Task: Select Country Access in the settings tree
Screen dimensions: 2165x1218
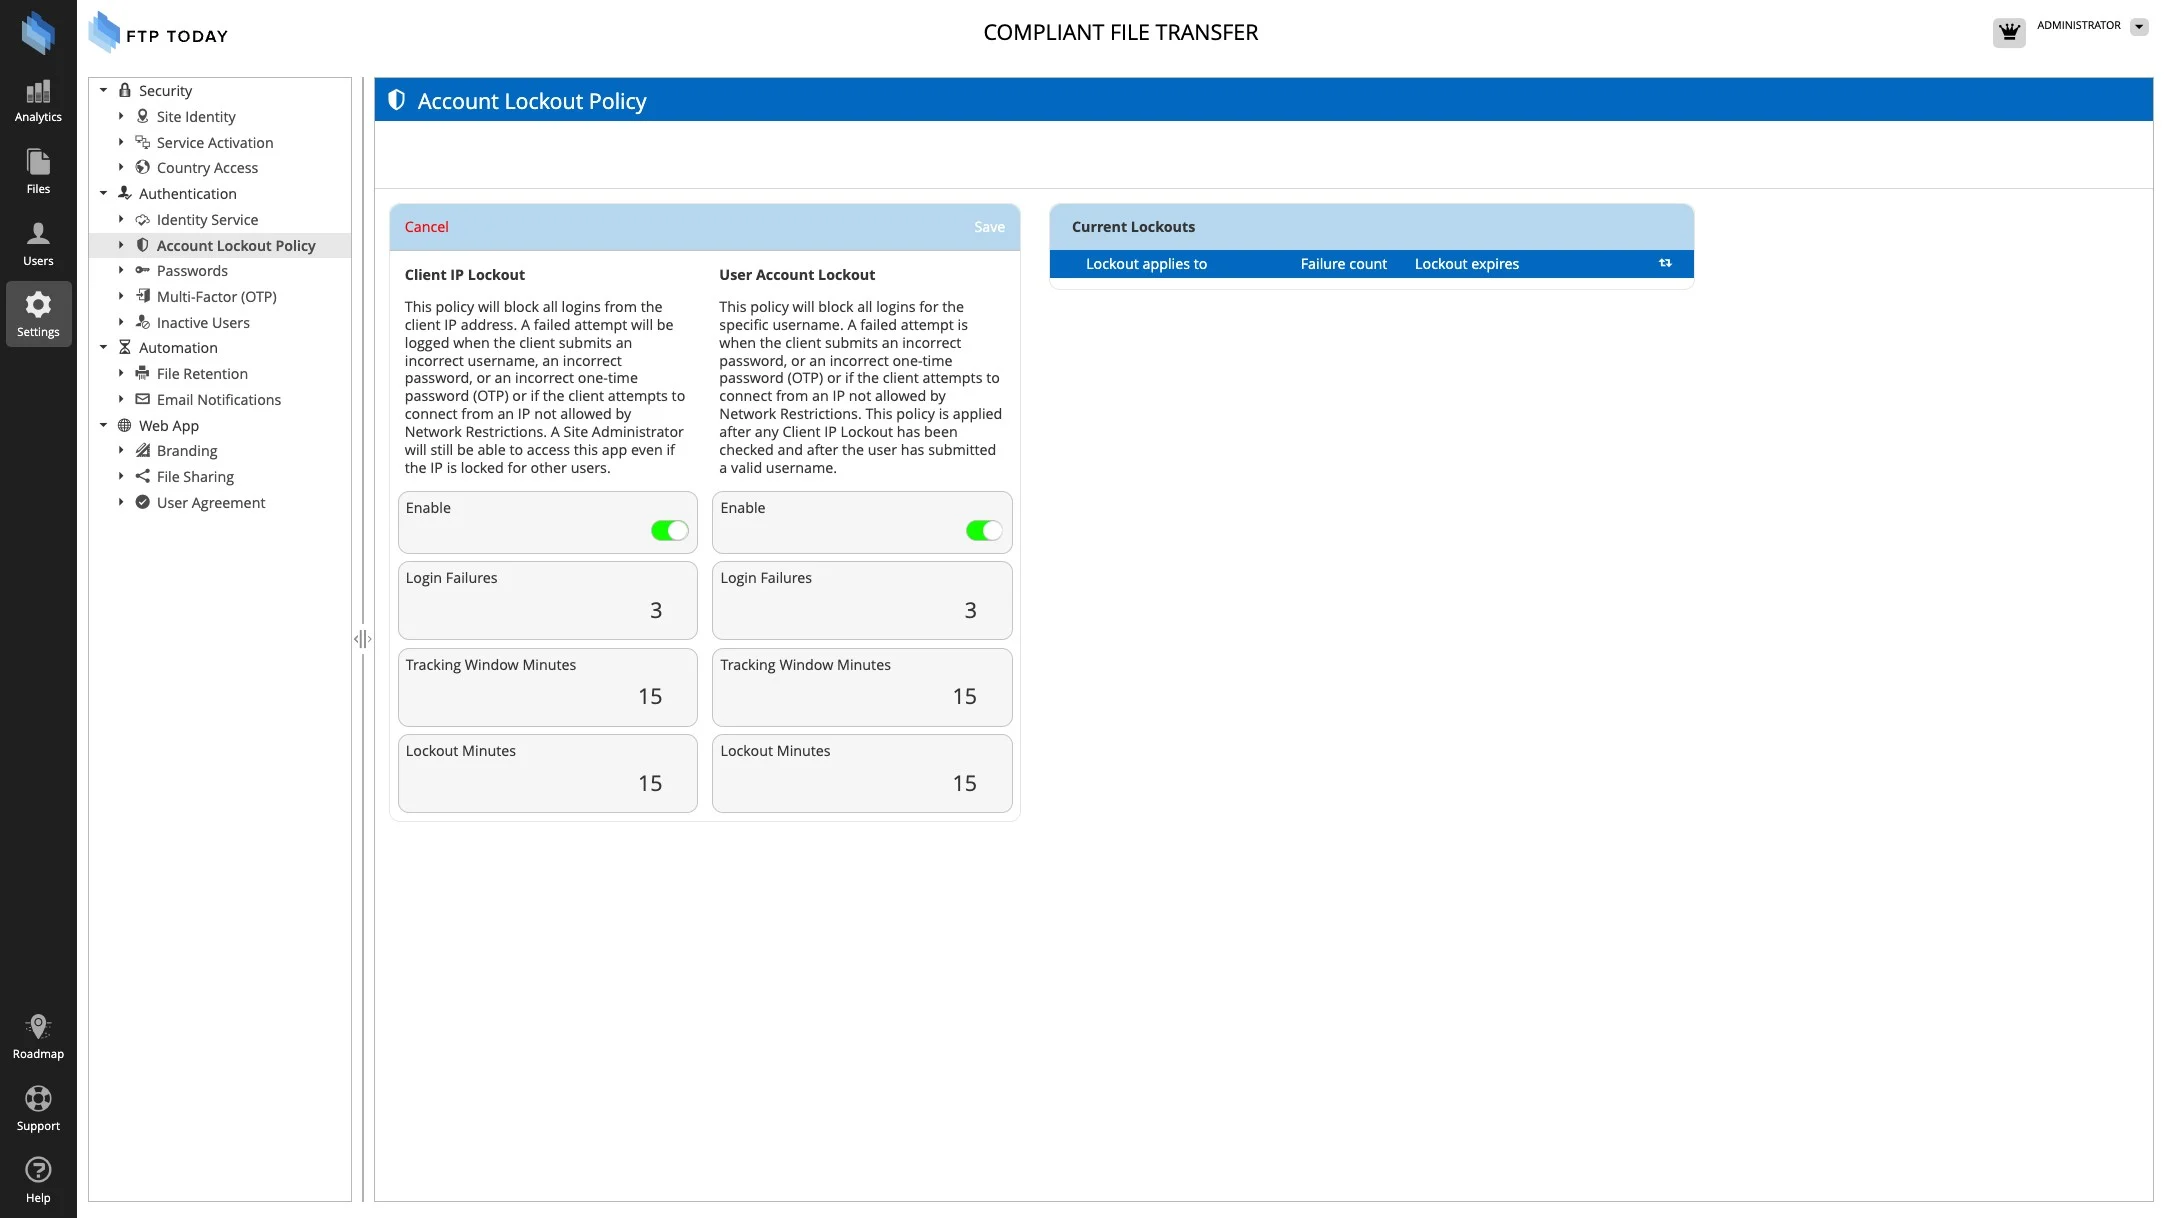Action: coord(207,168)
